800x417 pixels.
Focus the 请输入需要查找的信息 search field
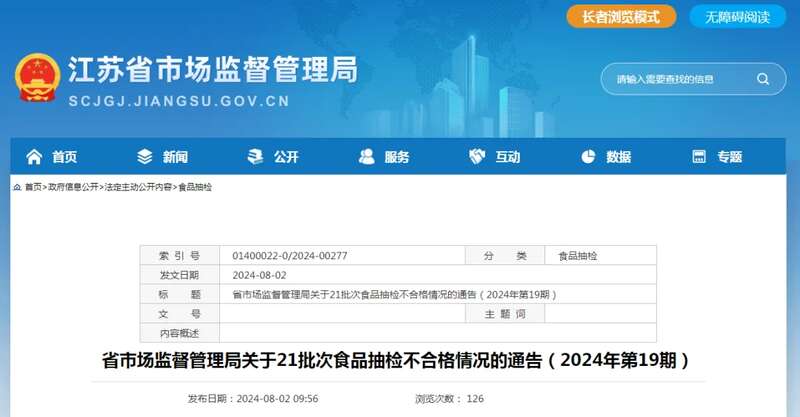pos(693,79)
